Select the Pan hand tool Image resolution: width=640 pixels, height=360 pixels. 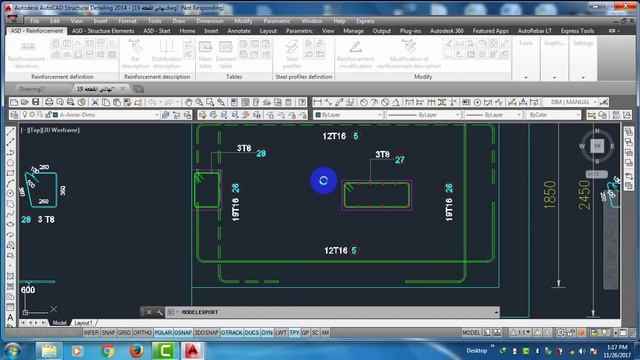(188, 102)
